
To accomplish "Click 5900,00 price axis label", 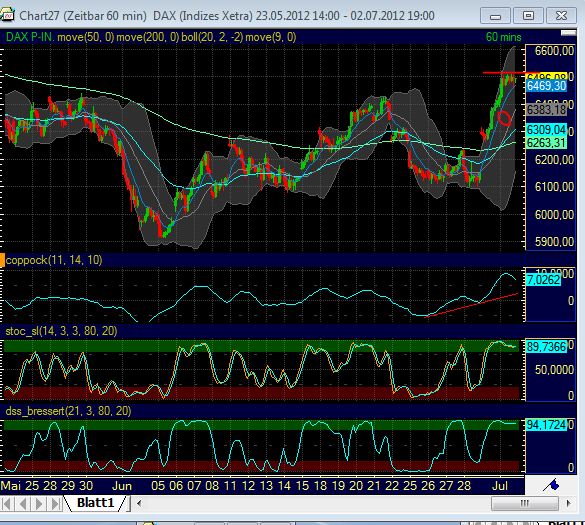I will tap(554, 242).
